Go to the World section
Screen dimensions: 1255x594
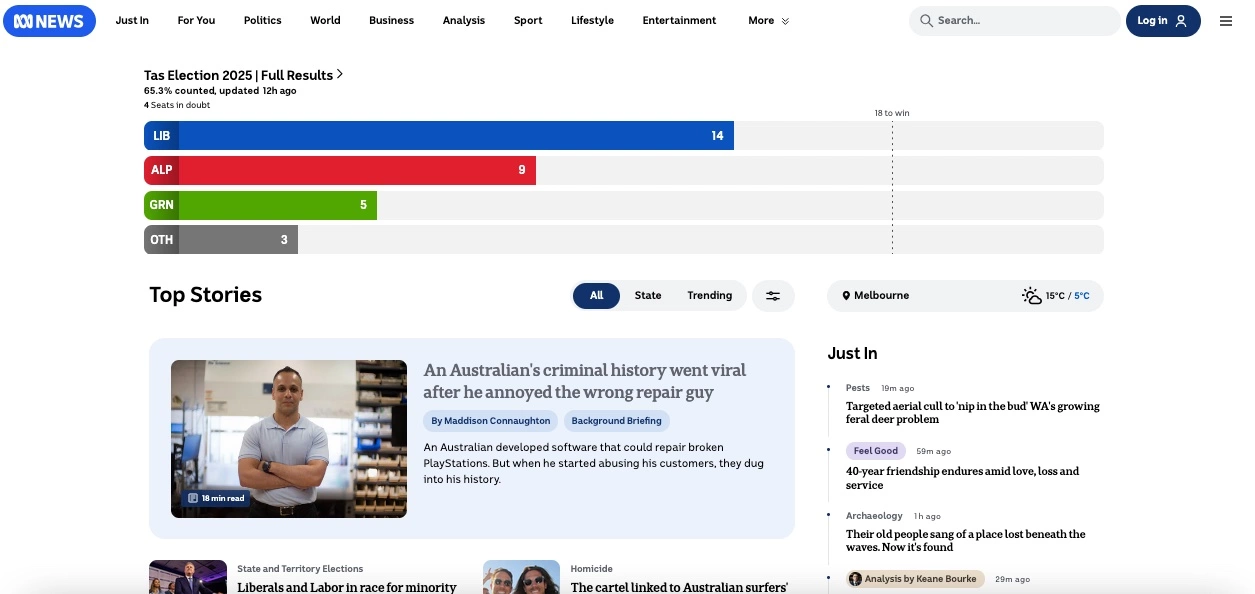(325, 21)
